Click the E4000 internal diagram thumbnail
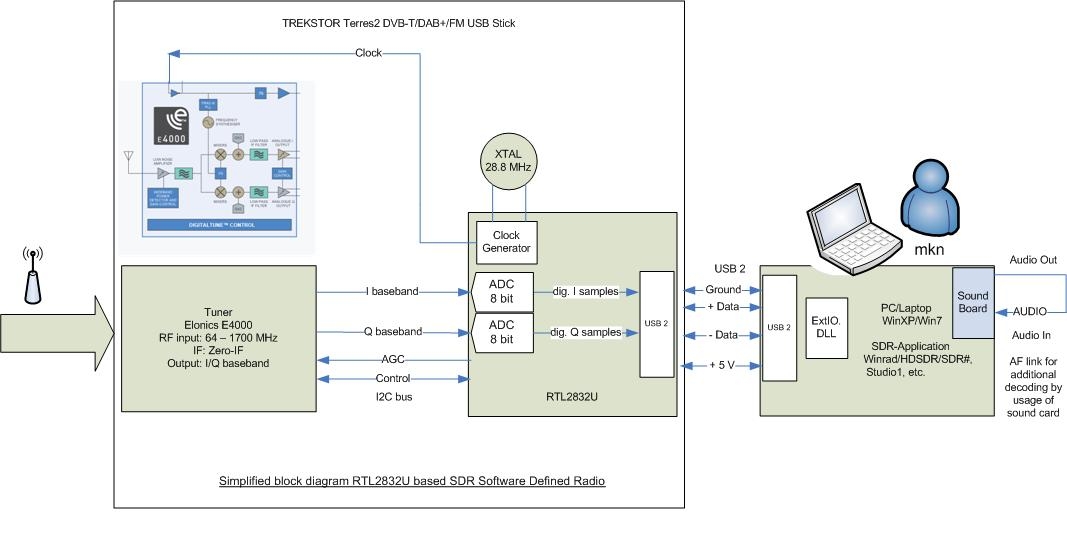This screenshot has width=1067, height=533. coord(217,167)
